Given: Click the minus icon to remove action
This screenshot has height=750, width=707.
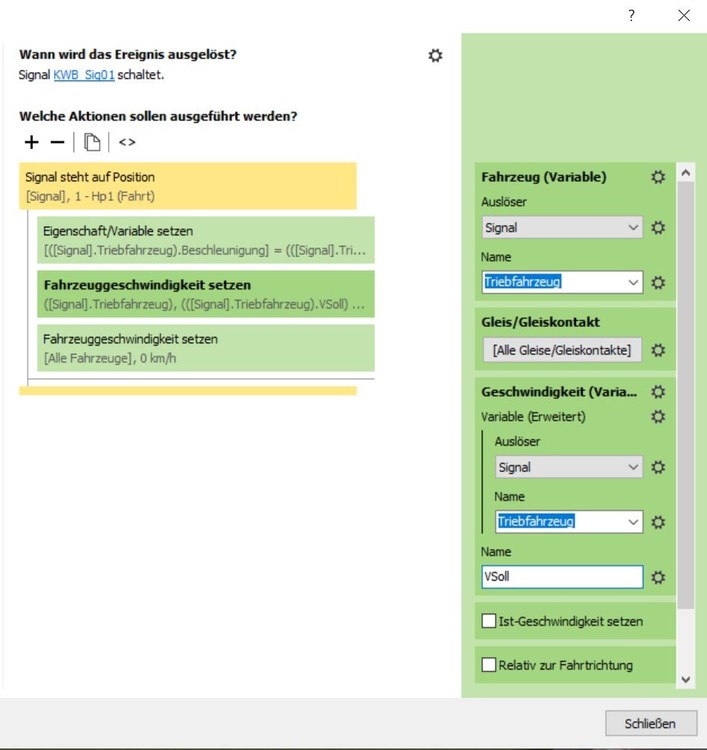Looking at the screenshot, I should tap(57, 142).
